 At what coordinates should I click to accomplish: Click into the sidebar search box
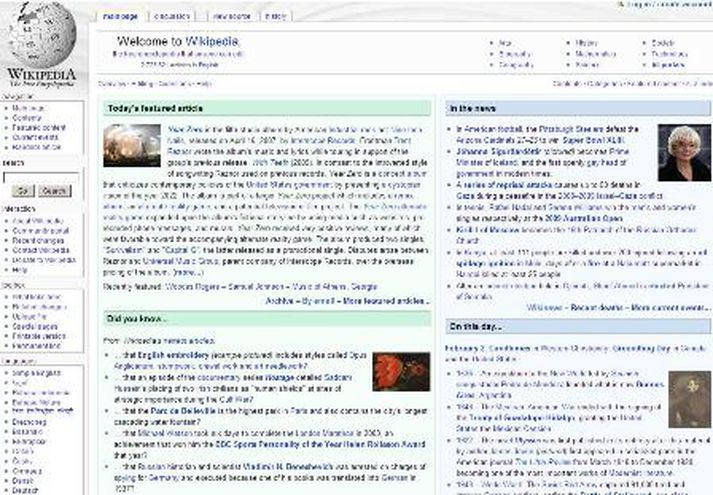pos(41,177)
